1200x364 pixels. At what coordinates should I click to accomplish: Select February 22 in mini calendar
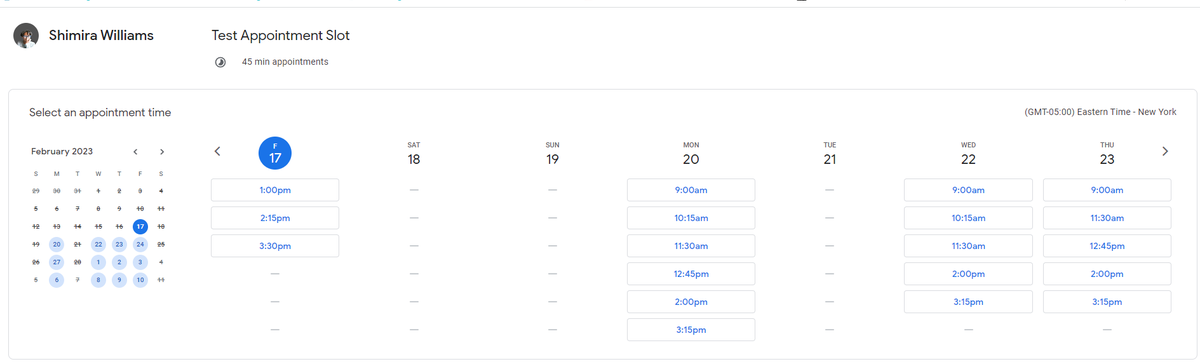pyautogui.click(x=98, y=244)
